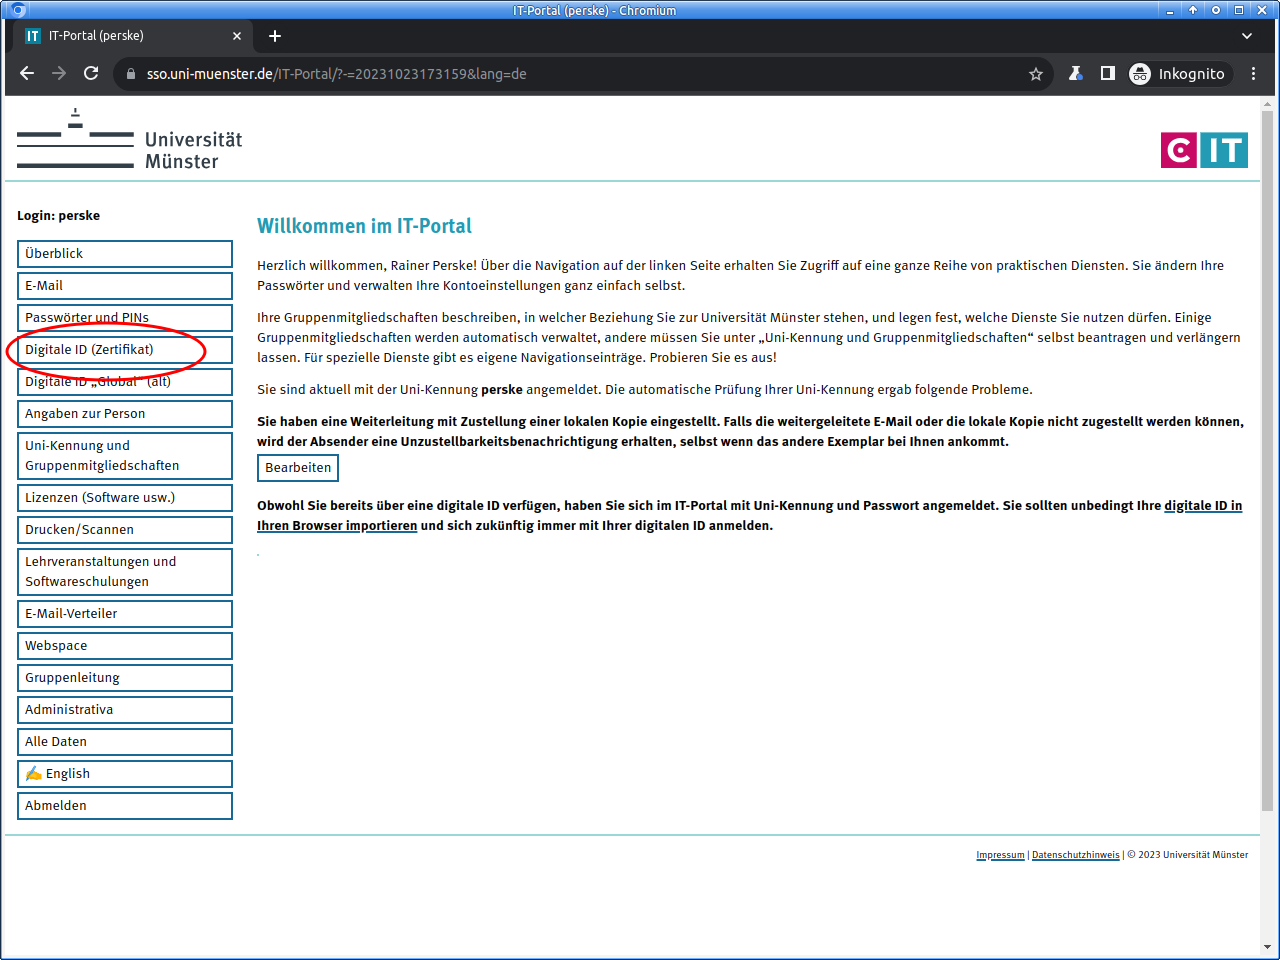Reload the IT-Portal page
The height and width of the screenshot is (960, 1280).
coord(91,73)
